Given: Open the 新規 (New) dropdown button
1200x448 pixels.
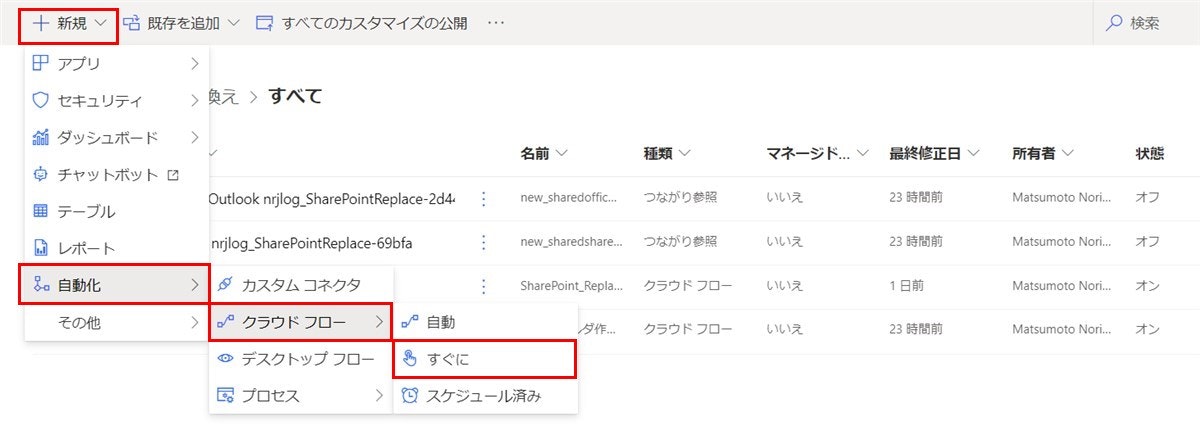Looking at the screenshot, I should [69, 22].
